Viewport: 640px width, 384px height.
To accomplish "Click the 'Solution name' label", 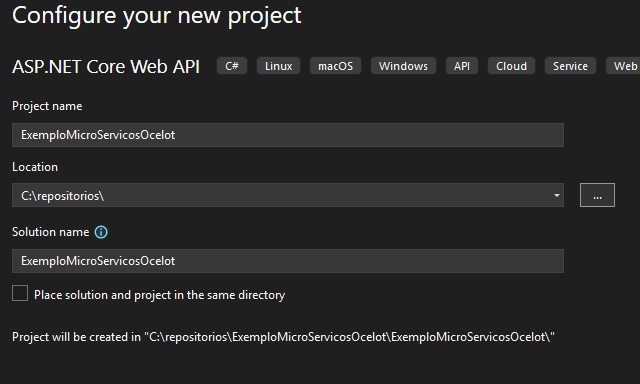I will pyautogui.click(x=51, y=232).
